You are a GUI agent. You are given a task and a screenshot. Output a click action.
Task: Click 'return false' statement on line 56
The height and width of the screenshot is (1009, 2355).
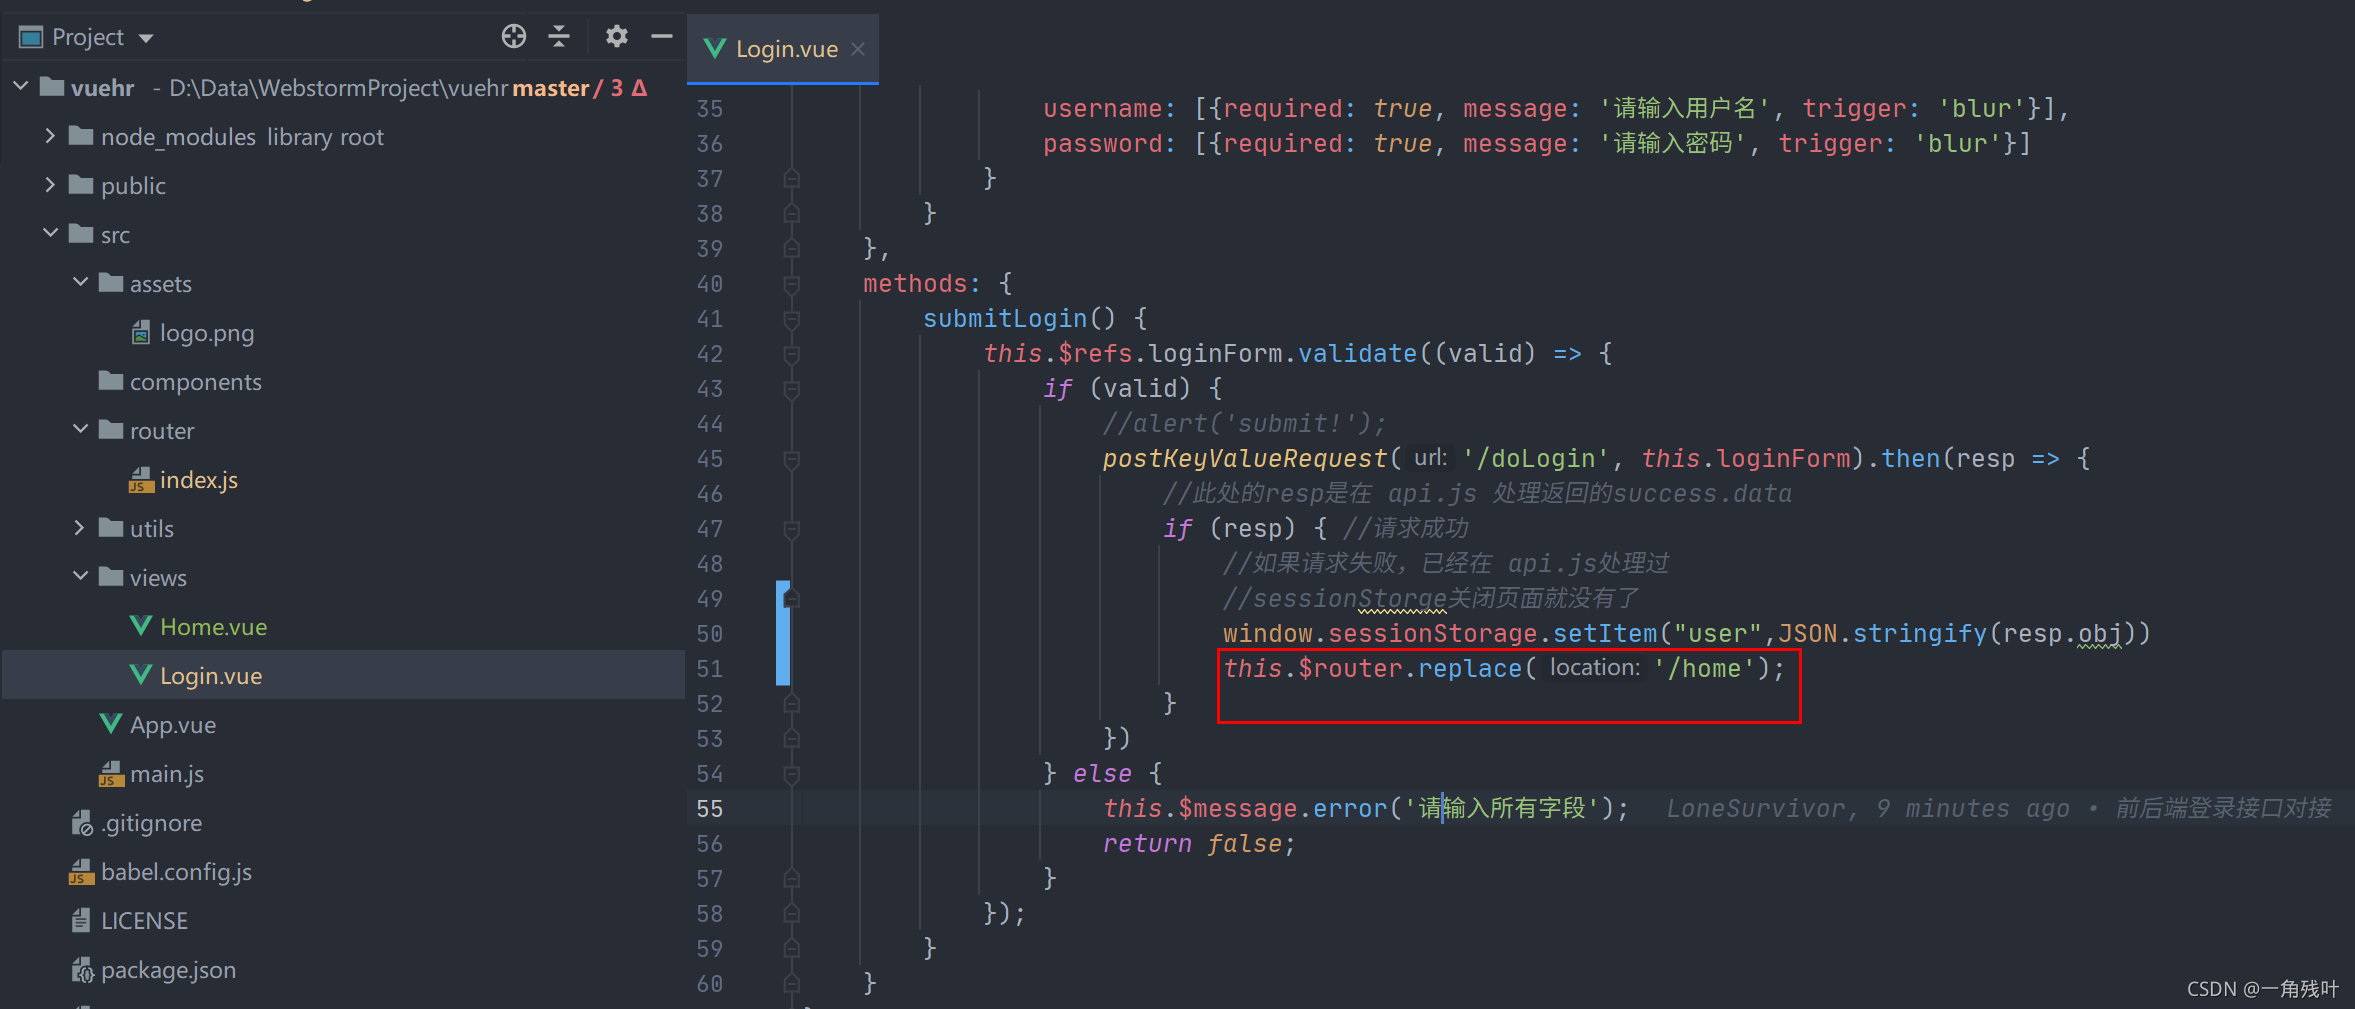tap(1198, 843)
